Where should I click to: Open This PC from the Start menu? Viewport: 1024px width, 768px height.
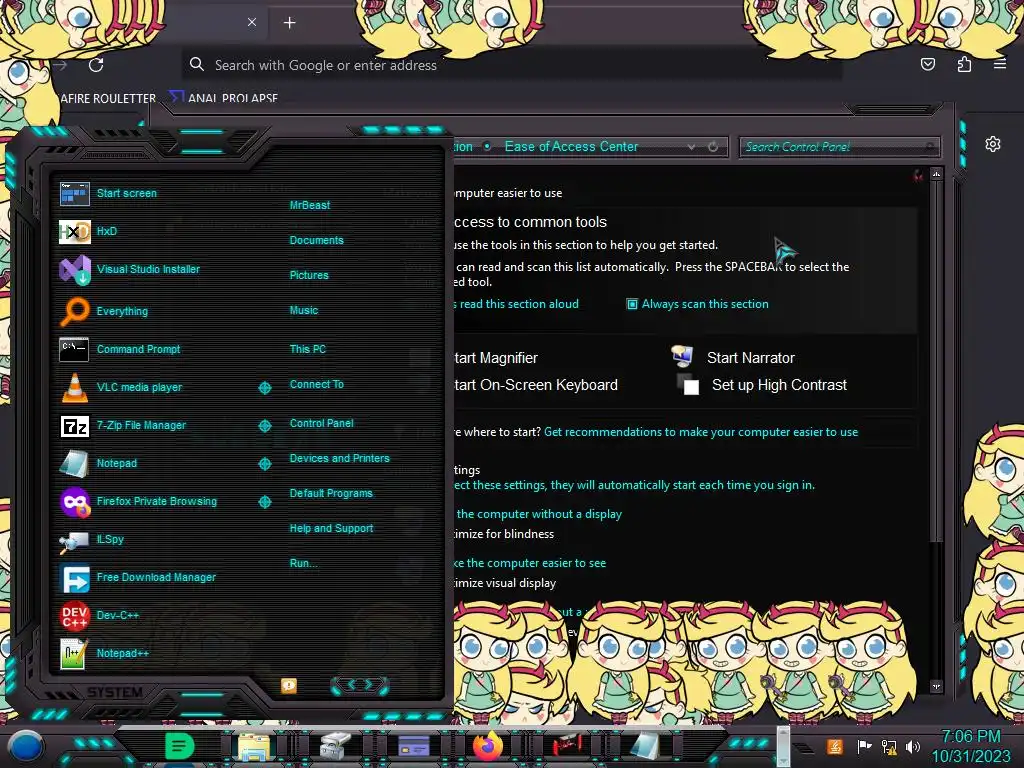(x=308, y=349)
